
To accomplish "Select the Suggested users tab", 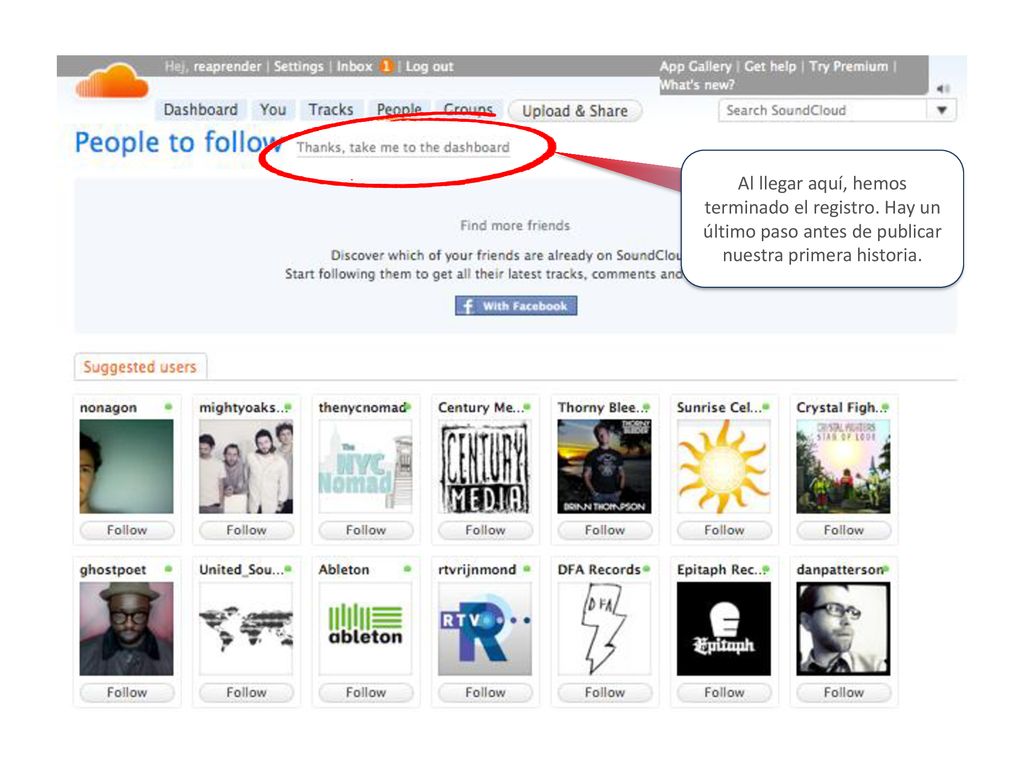I will pos(140,367).
